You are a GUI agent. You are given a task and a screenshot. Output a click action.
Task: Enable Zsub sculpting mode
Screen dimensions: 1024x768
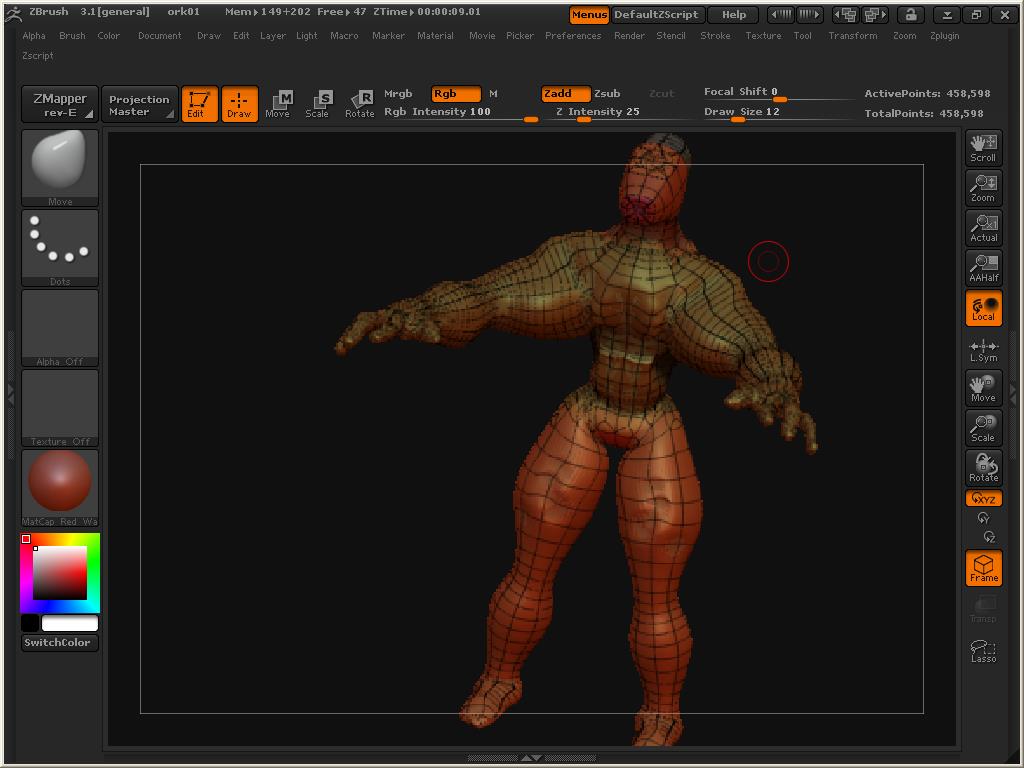pos(607,94)
